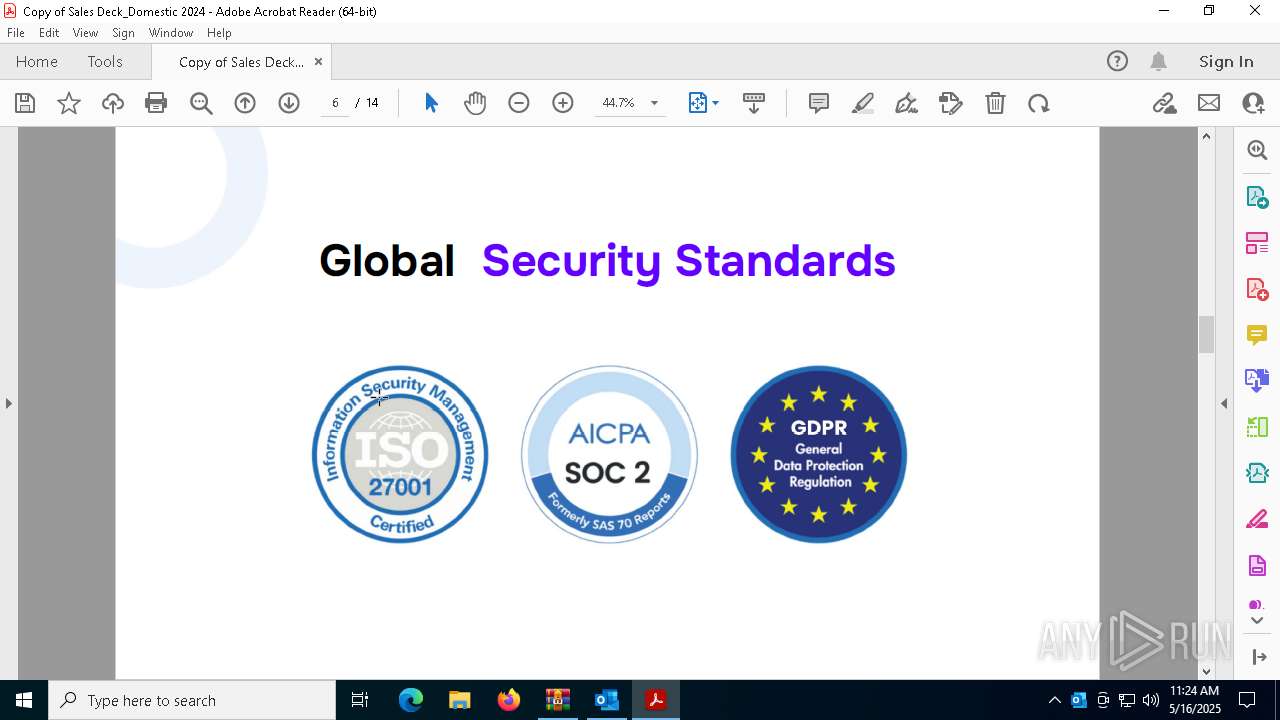Open the Window menu
The image size is (1280, 720).
tap(171, 33)
